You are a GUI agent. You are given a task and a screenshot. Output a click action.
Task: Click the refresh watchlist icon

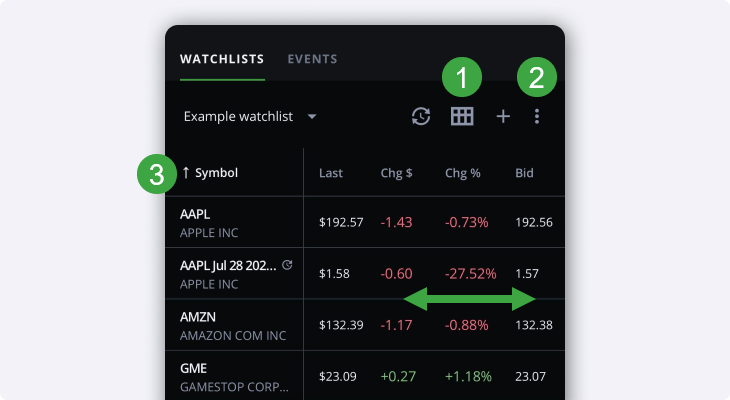tap(421, 117)
